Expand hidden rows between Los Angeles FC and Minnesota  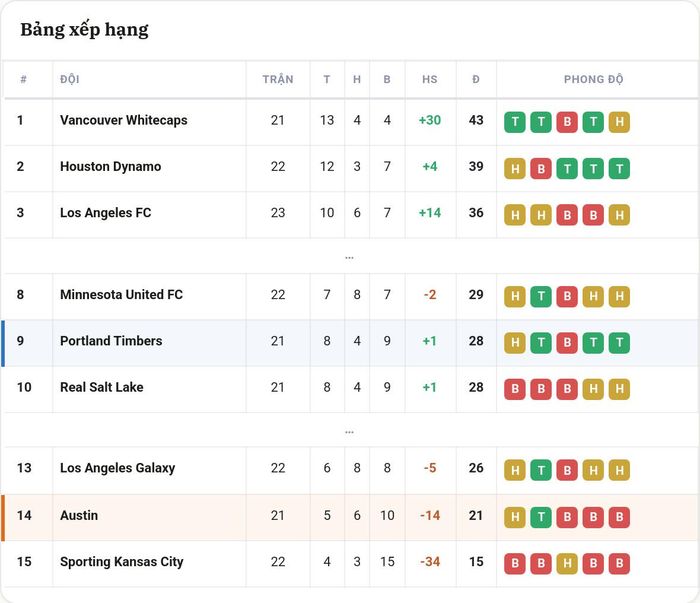click(350, 257)
